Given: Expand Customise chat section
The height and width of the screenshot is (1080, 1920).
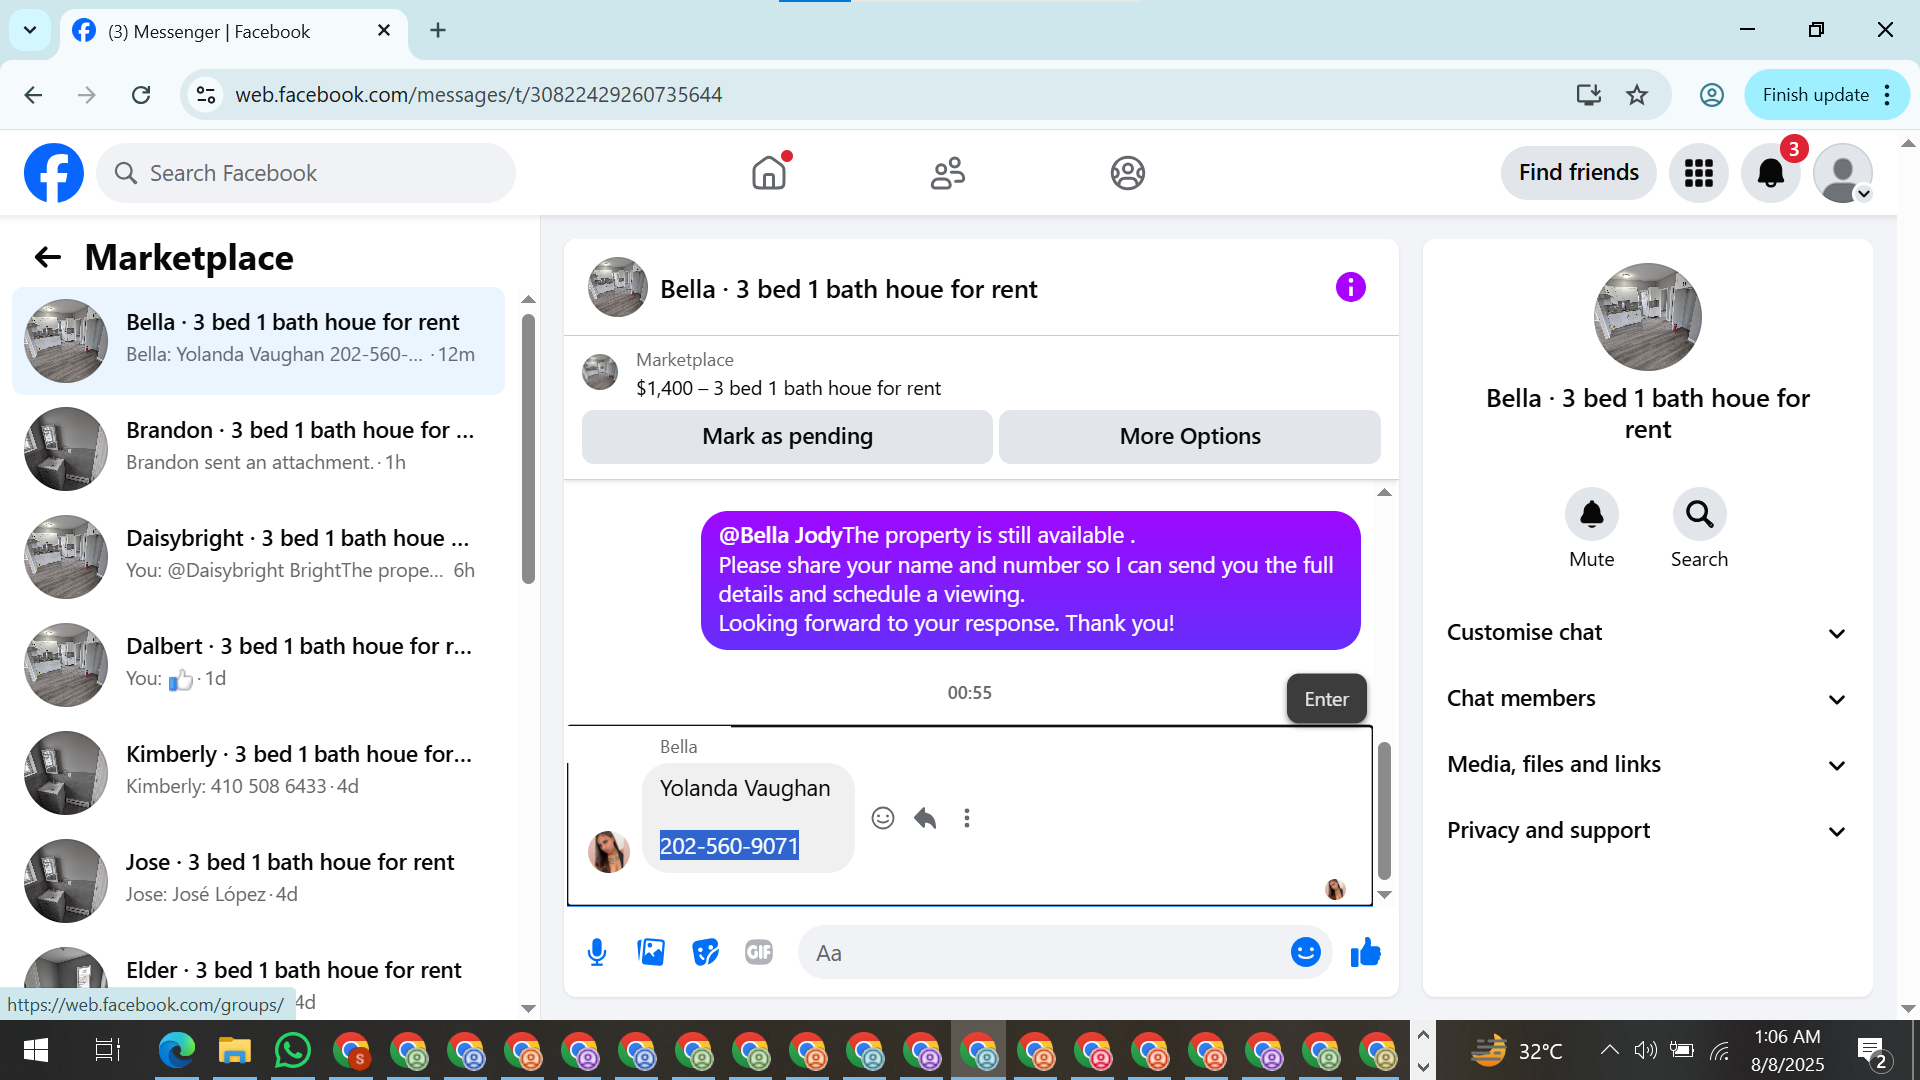Looking at the screenshot, I should click(x=1647, y=633).
